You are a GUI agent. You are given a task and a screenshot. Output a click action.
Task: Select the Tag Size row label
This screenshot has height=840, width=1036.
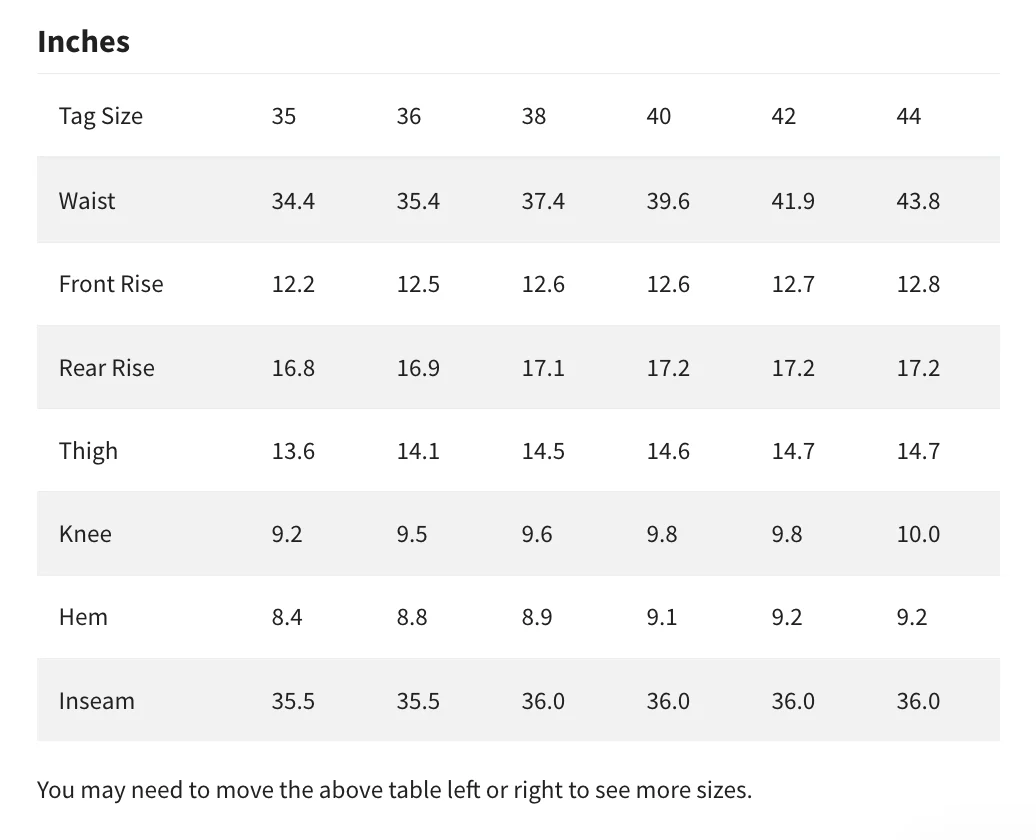[x=100, y=116]
